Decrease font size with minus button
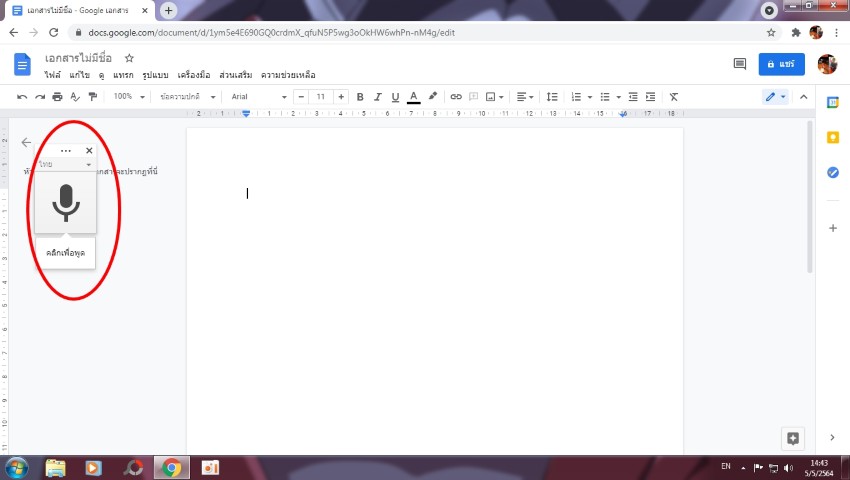 [x=301, y=97]
